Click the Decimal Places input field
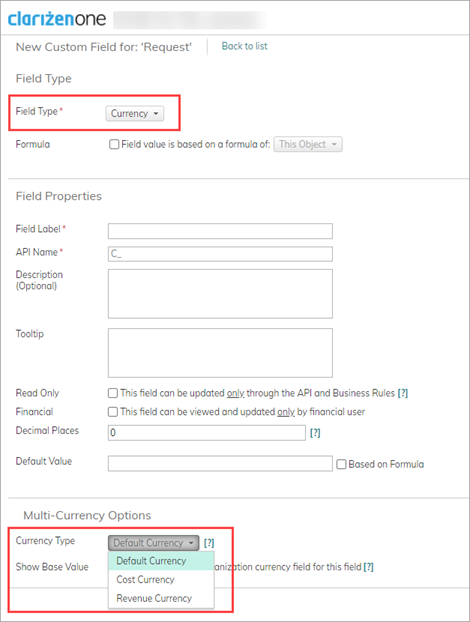The image size is (470, 622). [207, 433]
